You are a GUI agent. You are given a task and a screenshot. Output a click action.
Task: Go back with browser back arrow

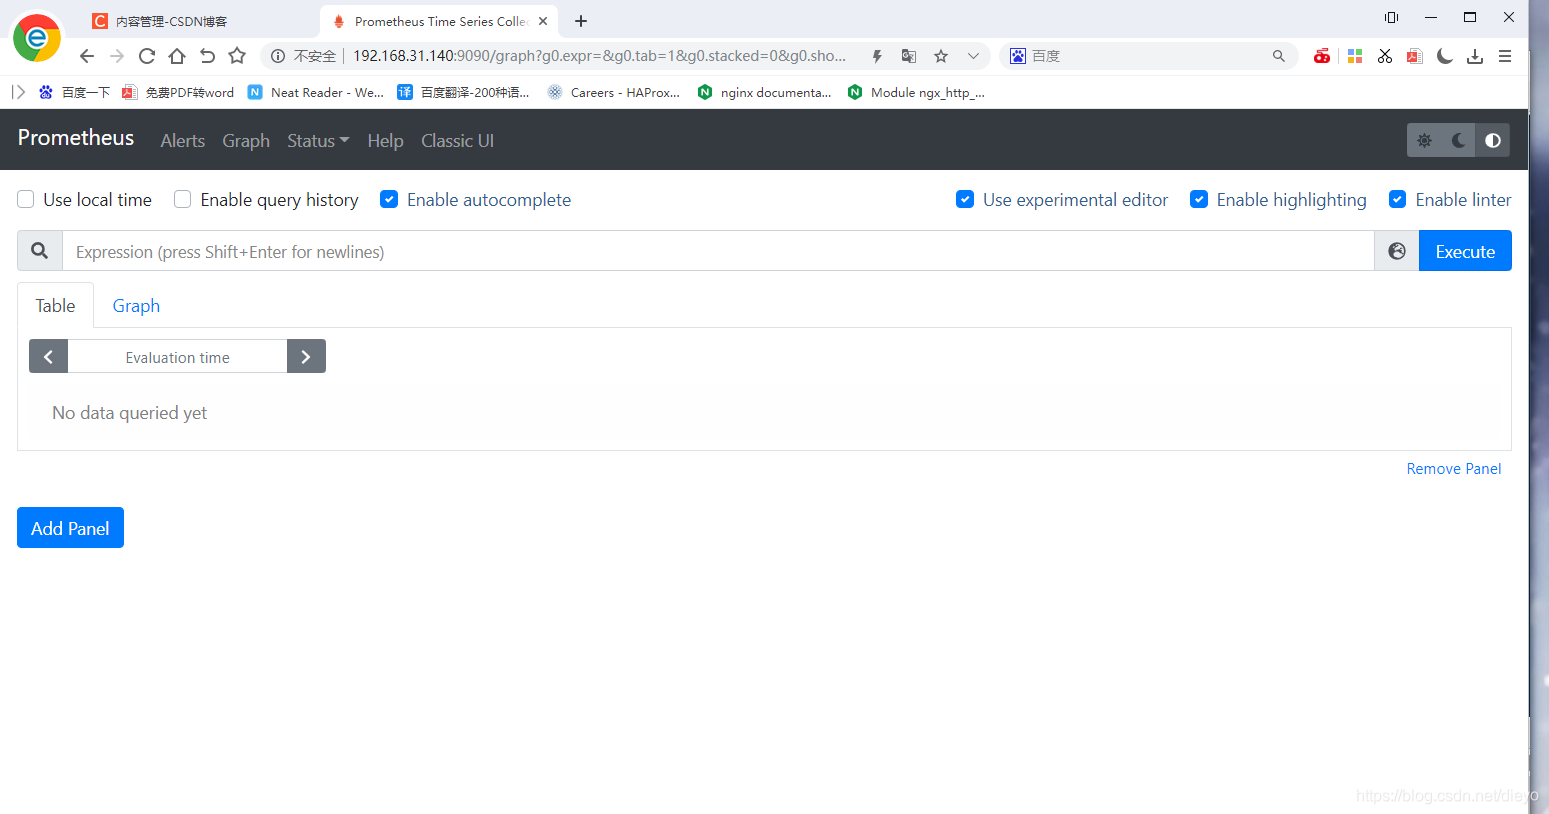[x=87, y=56]
